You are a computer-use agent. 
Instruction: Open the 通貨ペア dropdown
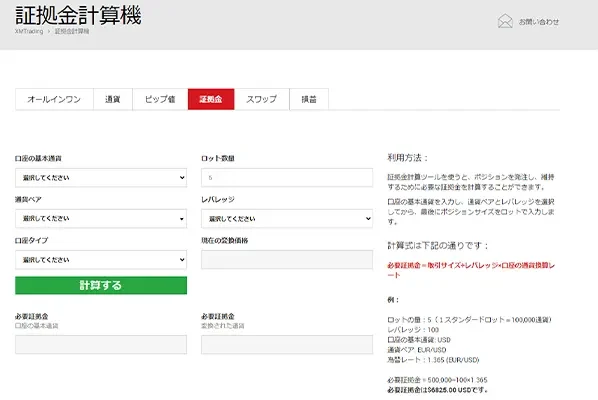tap(101, 218)
